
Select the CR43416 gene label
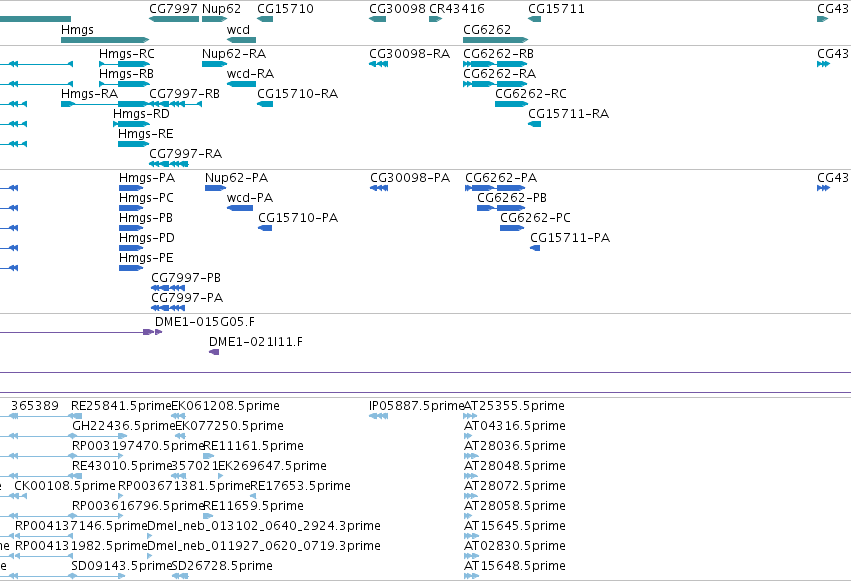click(x=457, y=9)
